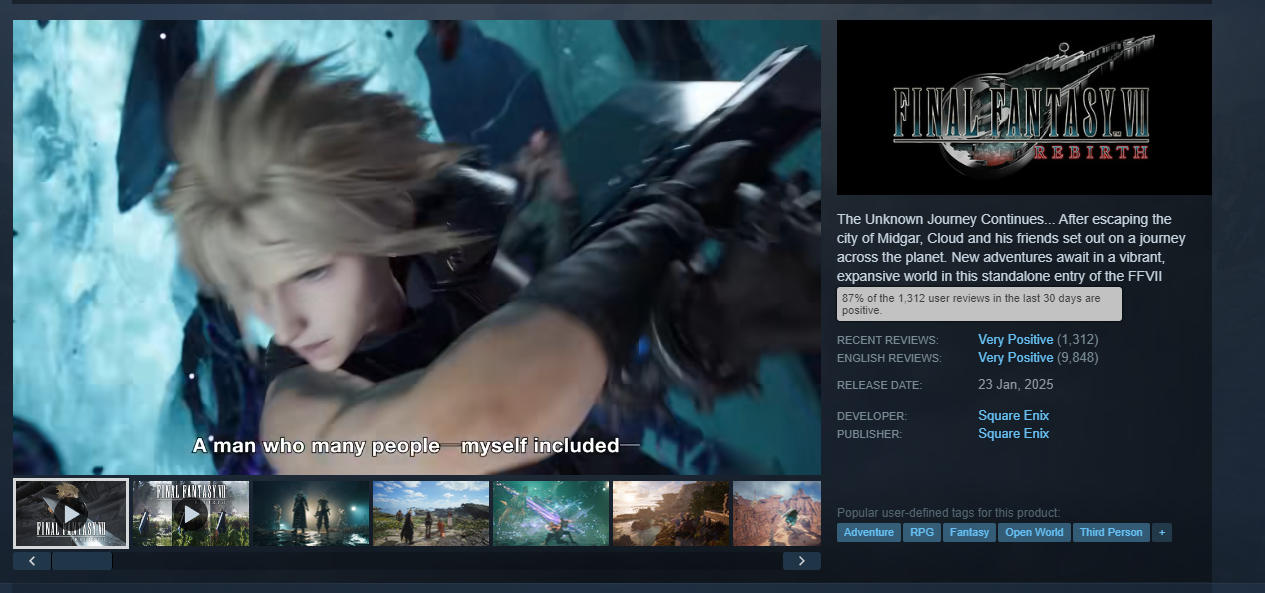Select the grassland party screenshot thumbnail

coord(431,514)
